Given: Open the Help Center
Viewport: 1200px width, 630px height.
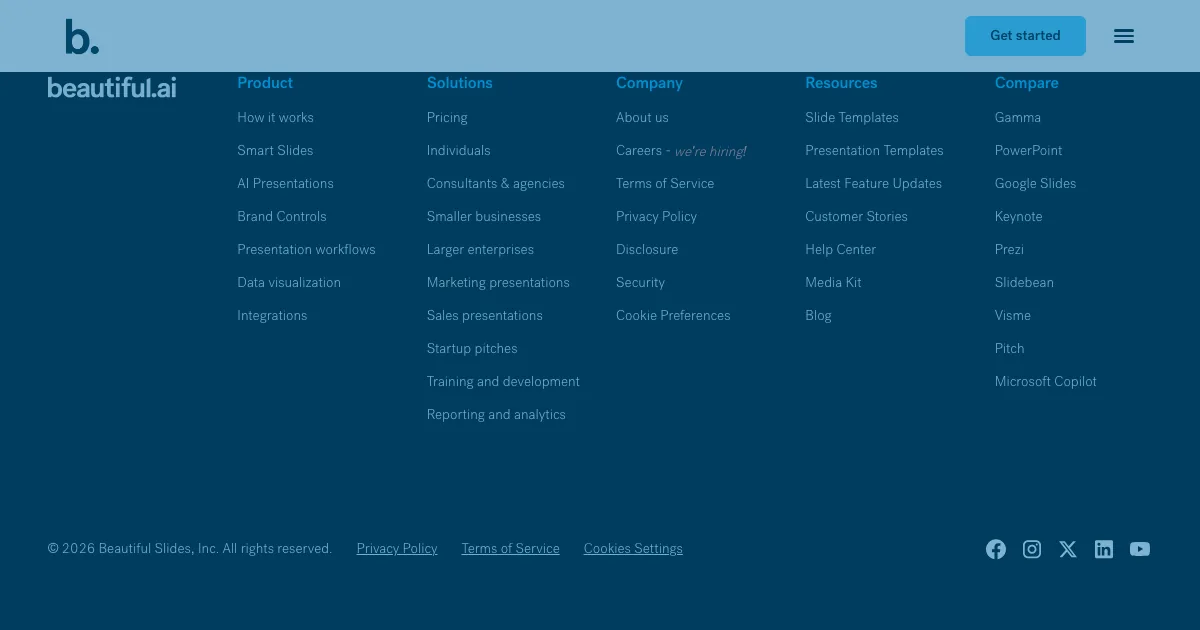Looking at the screenshot, I should [840, 250].
